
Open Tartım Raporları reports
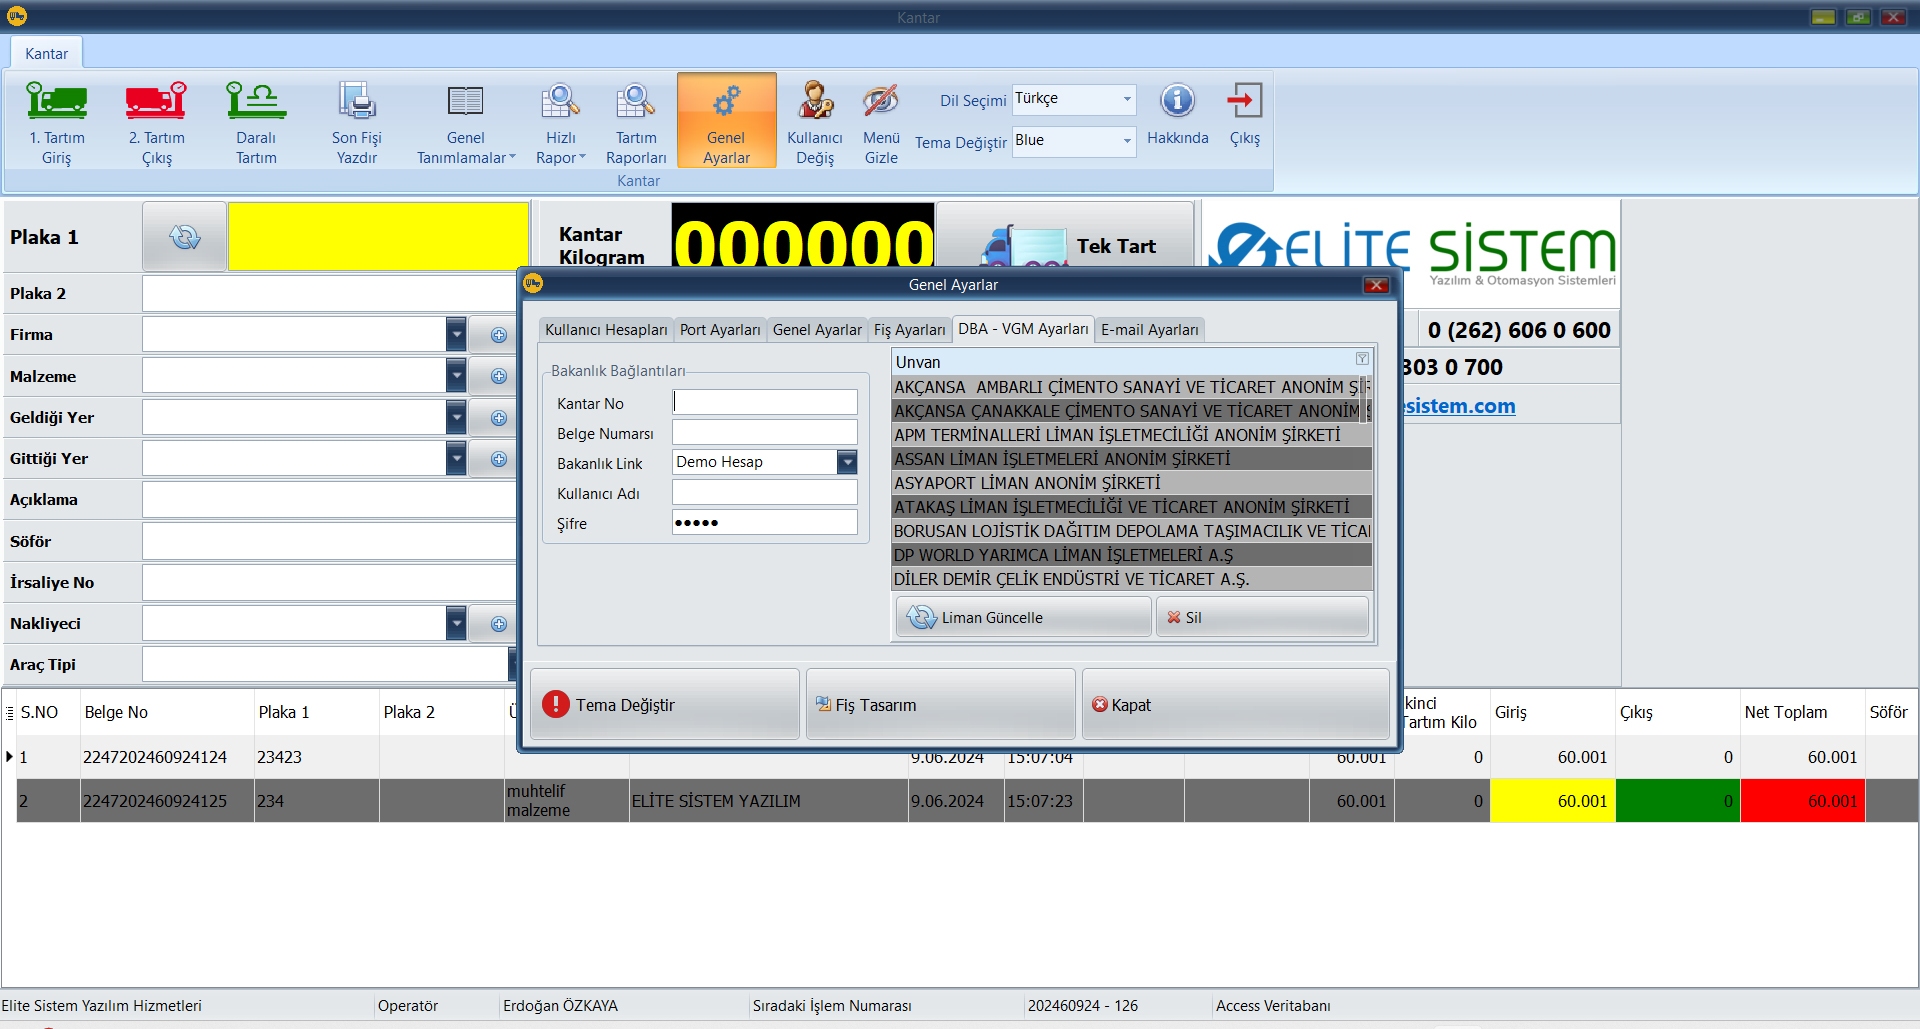tap(636, 122)
